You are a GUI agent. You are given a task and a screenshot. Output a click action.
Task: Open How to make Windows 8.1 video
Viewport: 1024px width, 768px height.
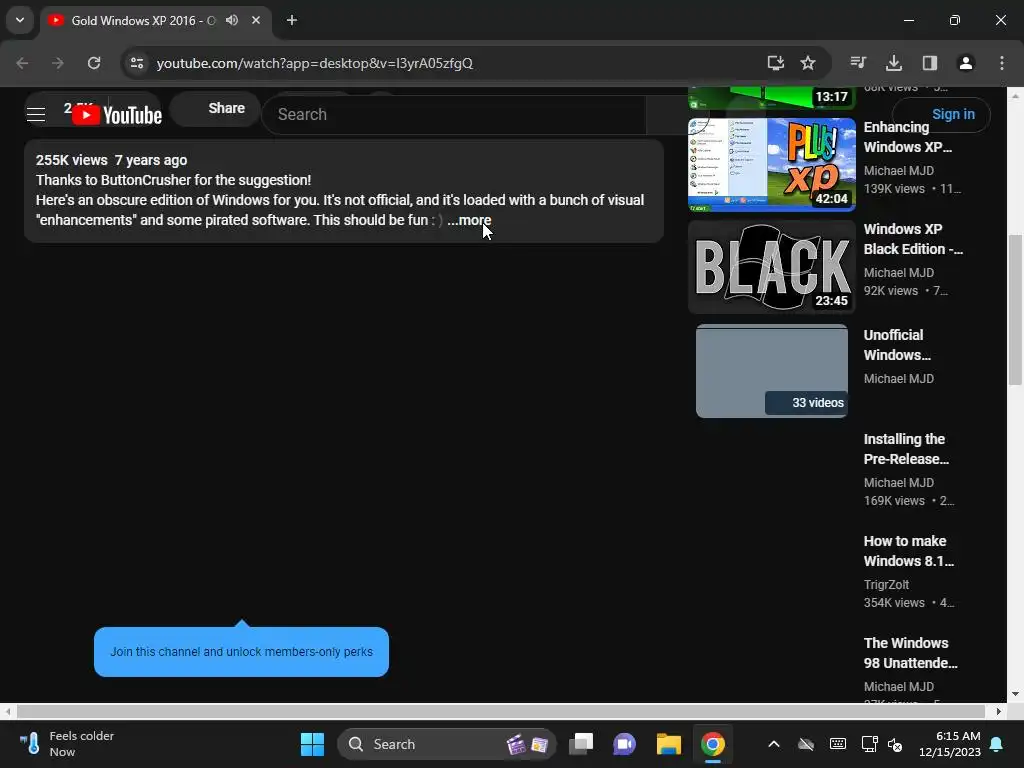[x=908, y=551]
